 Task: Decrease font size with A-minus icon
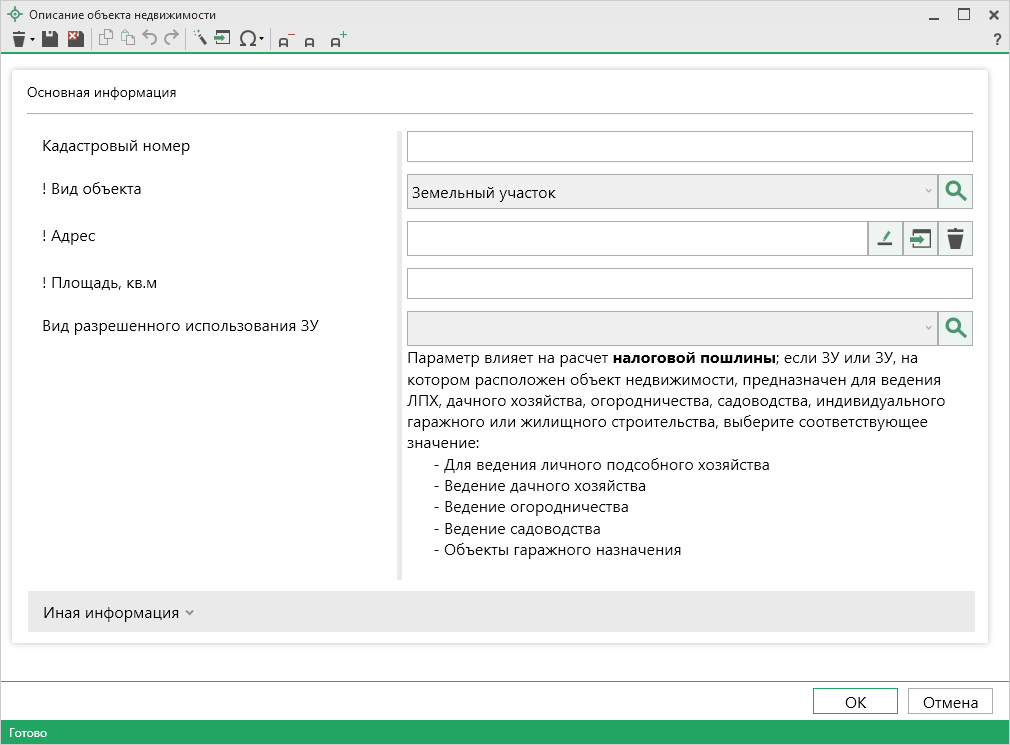coord(285,40)
